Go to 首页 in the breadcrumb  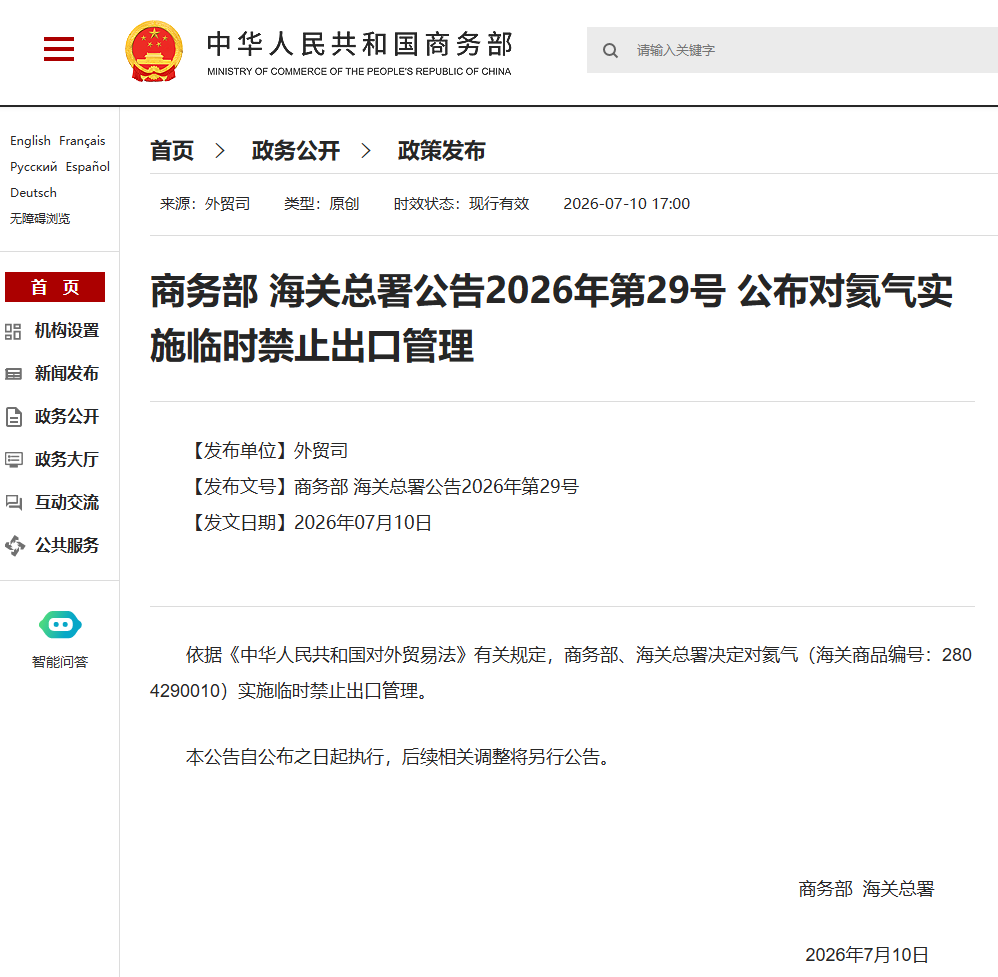coord(172,151)
